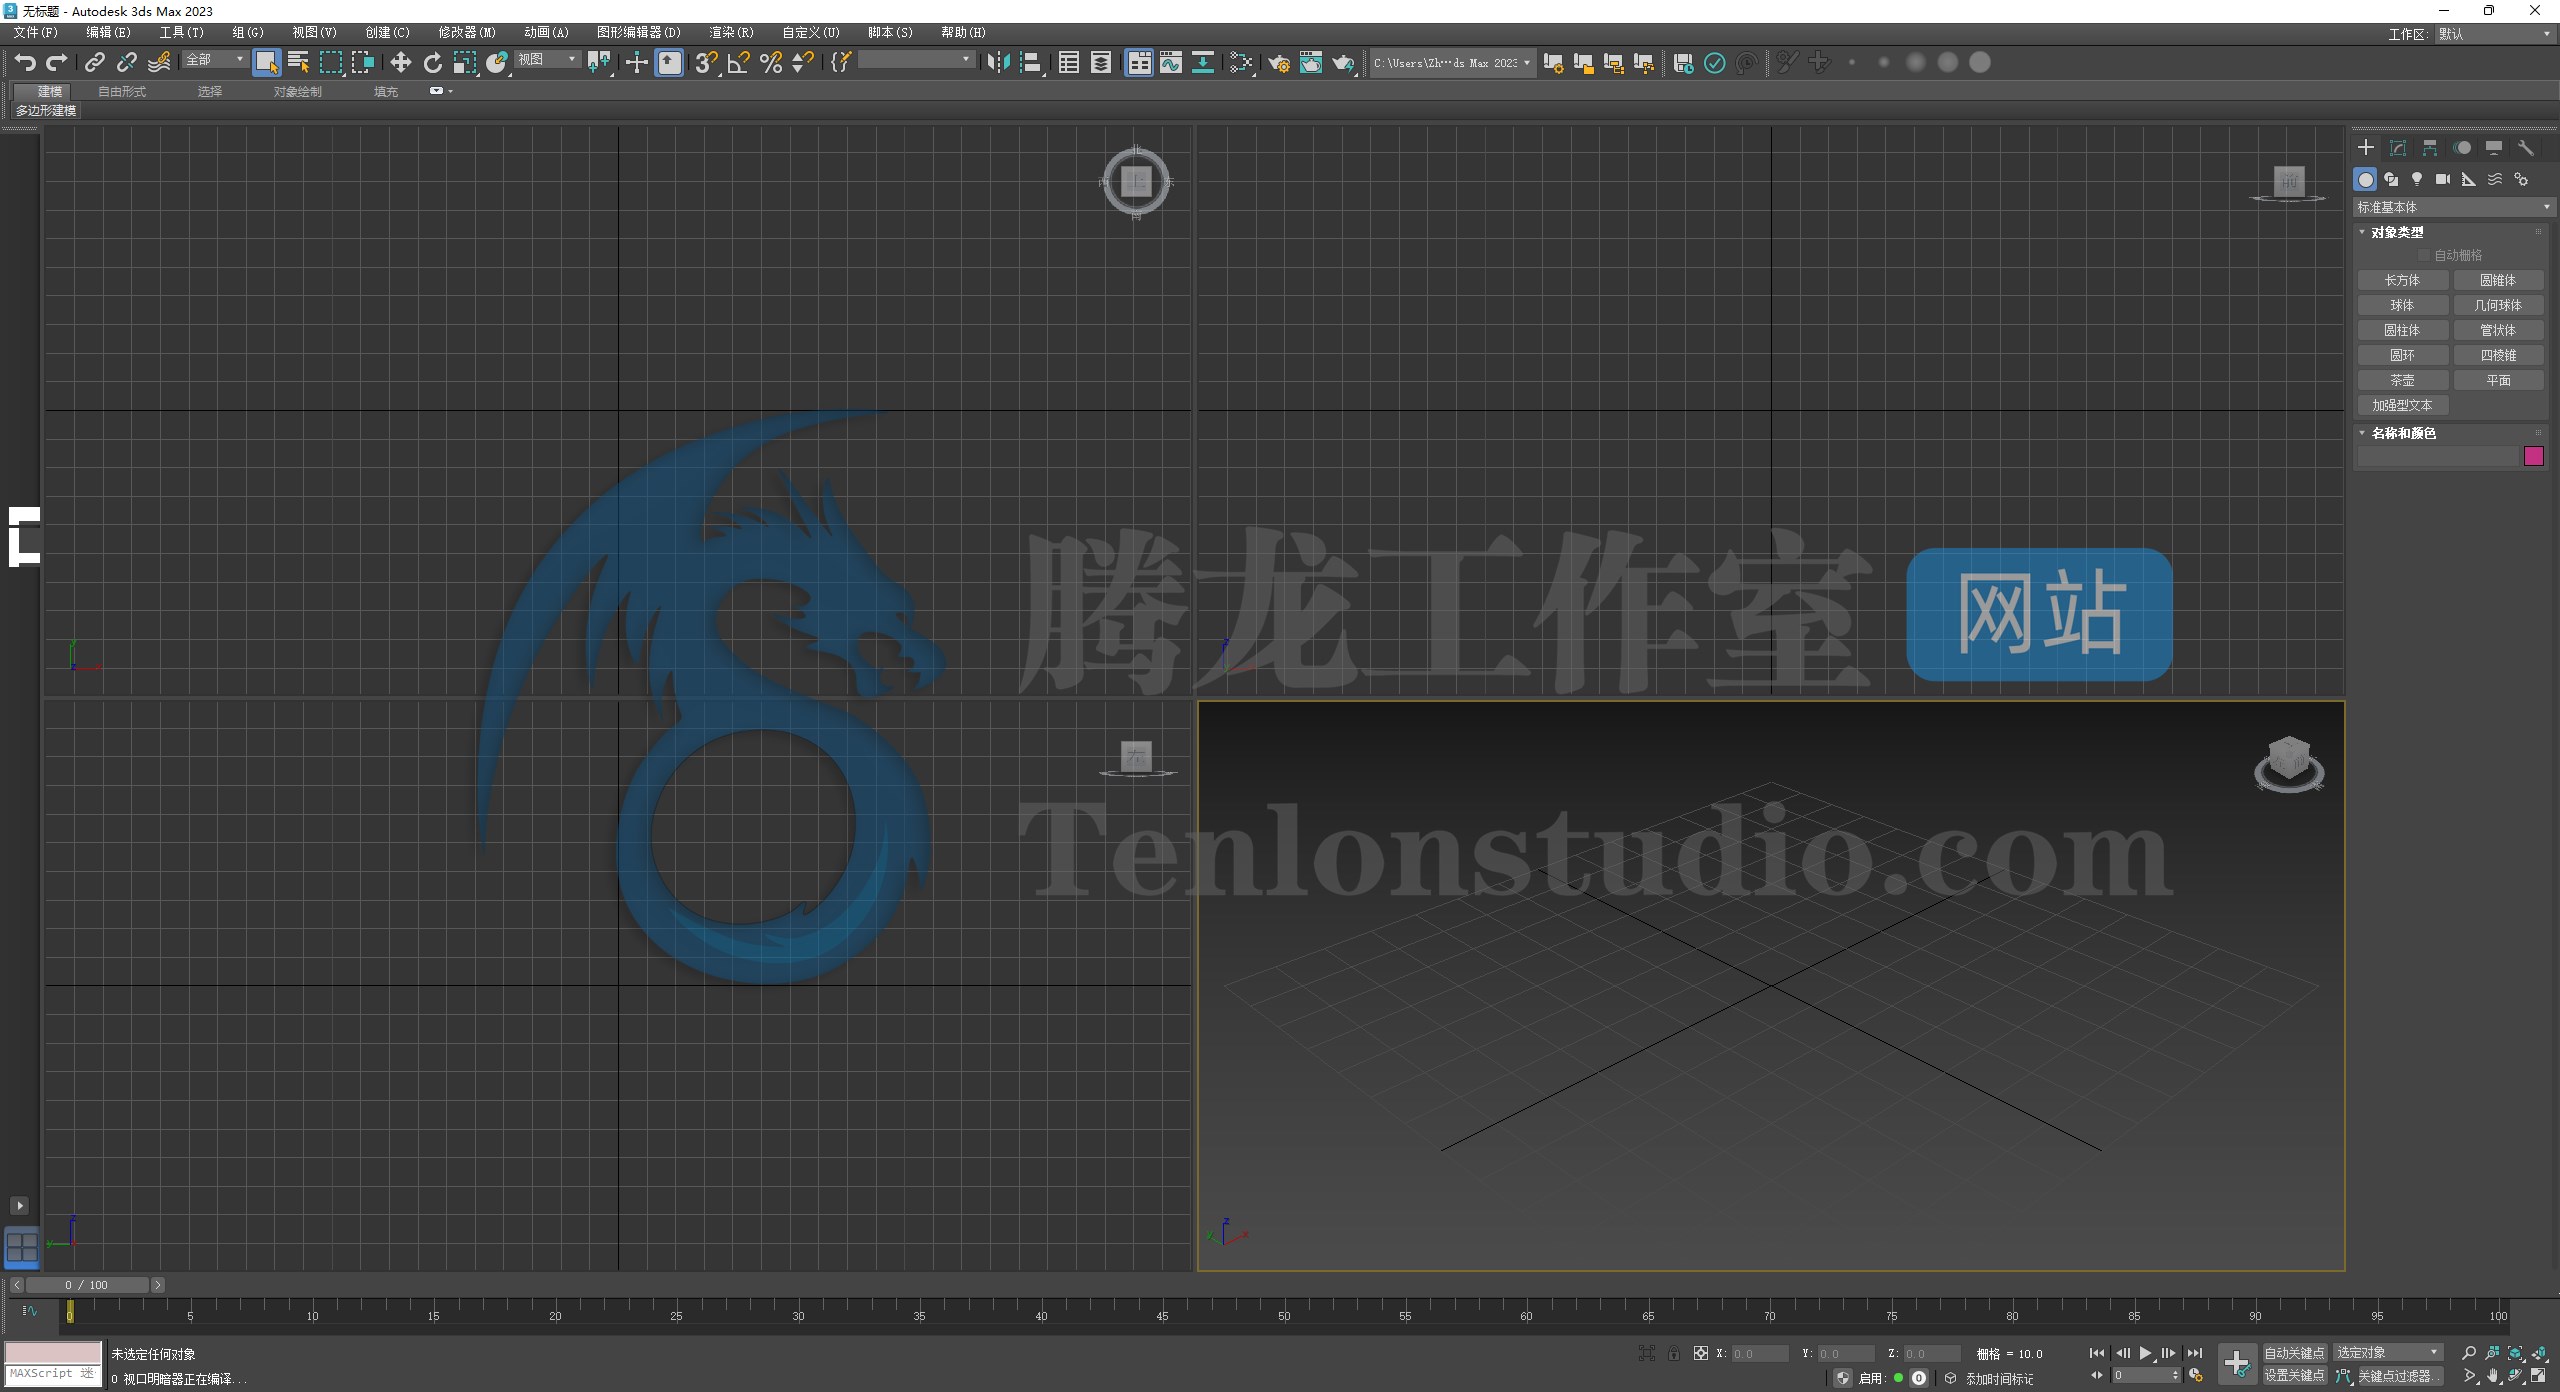Open the reference coordinate system dropdown 视图
Image resolution: width=2560 pixels, height=1392 pixels.
click(548, 60)
